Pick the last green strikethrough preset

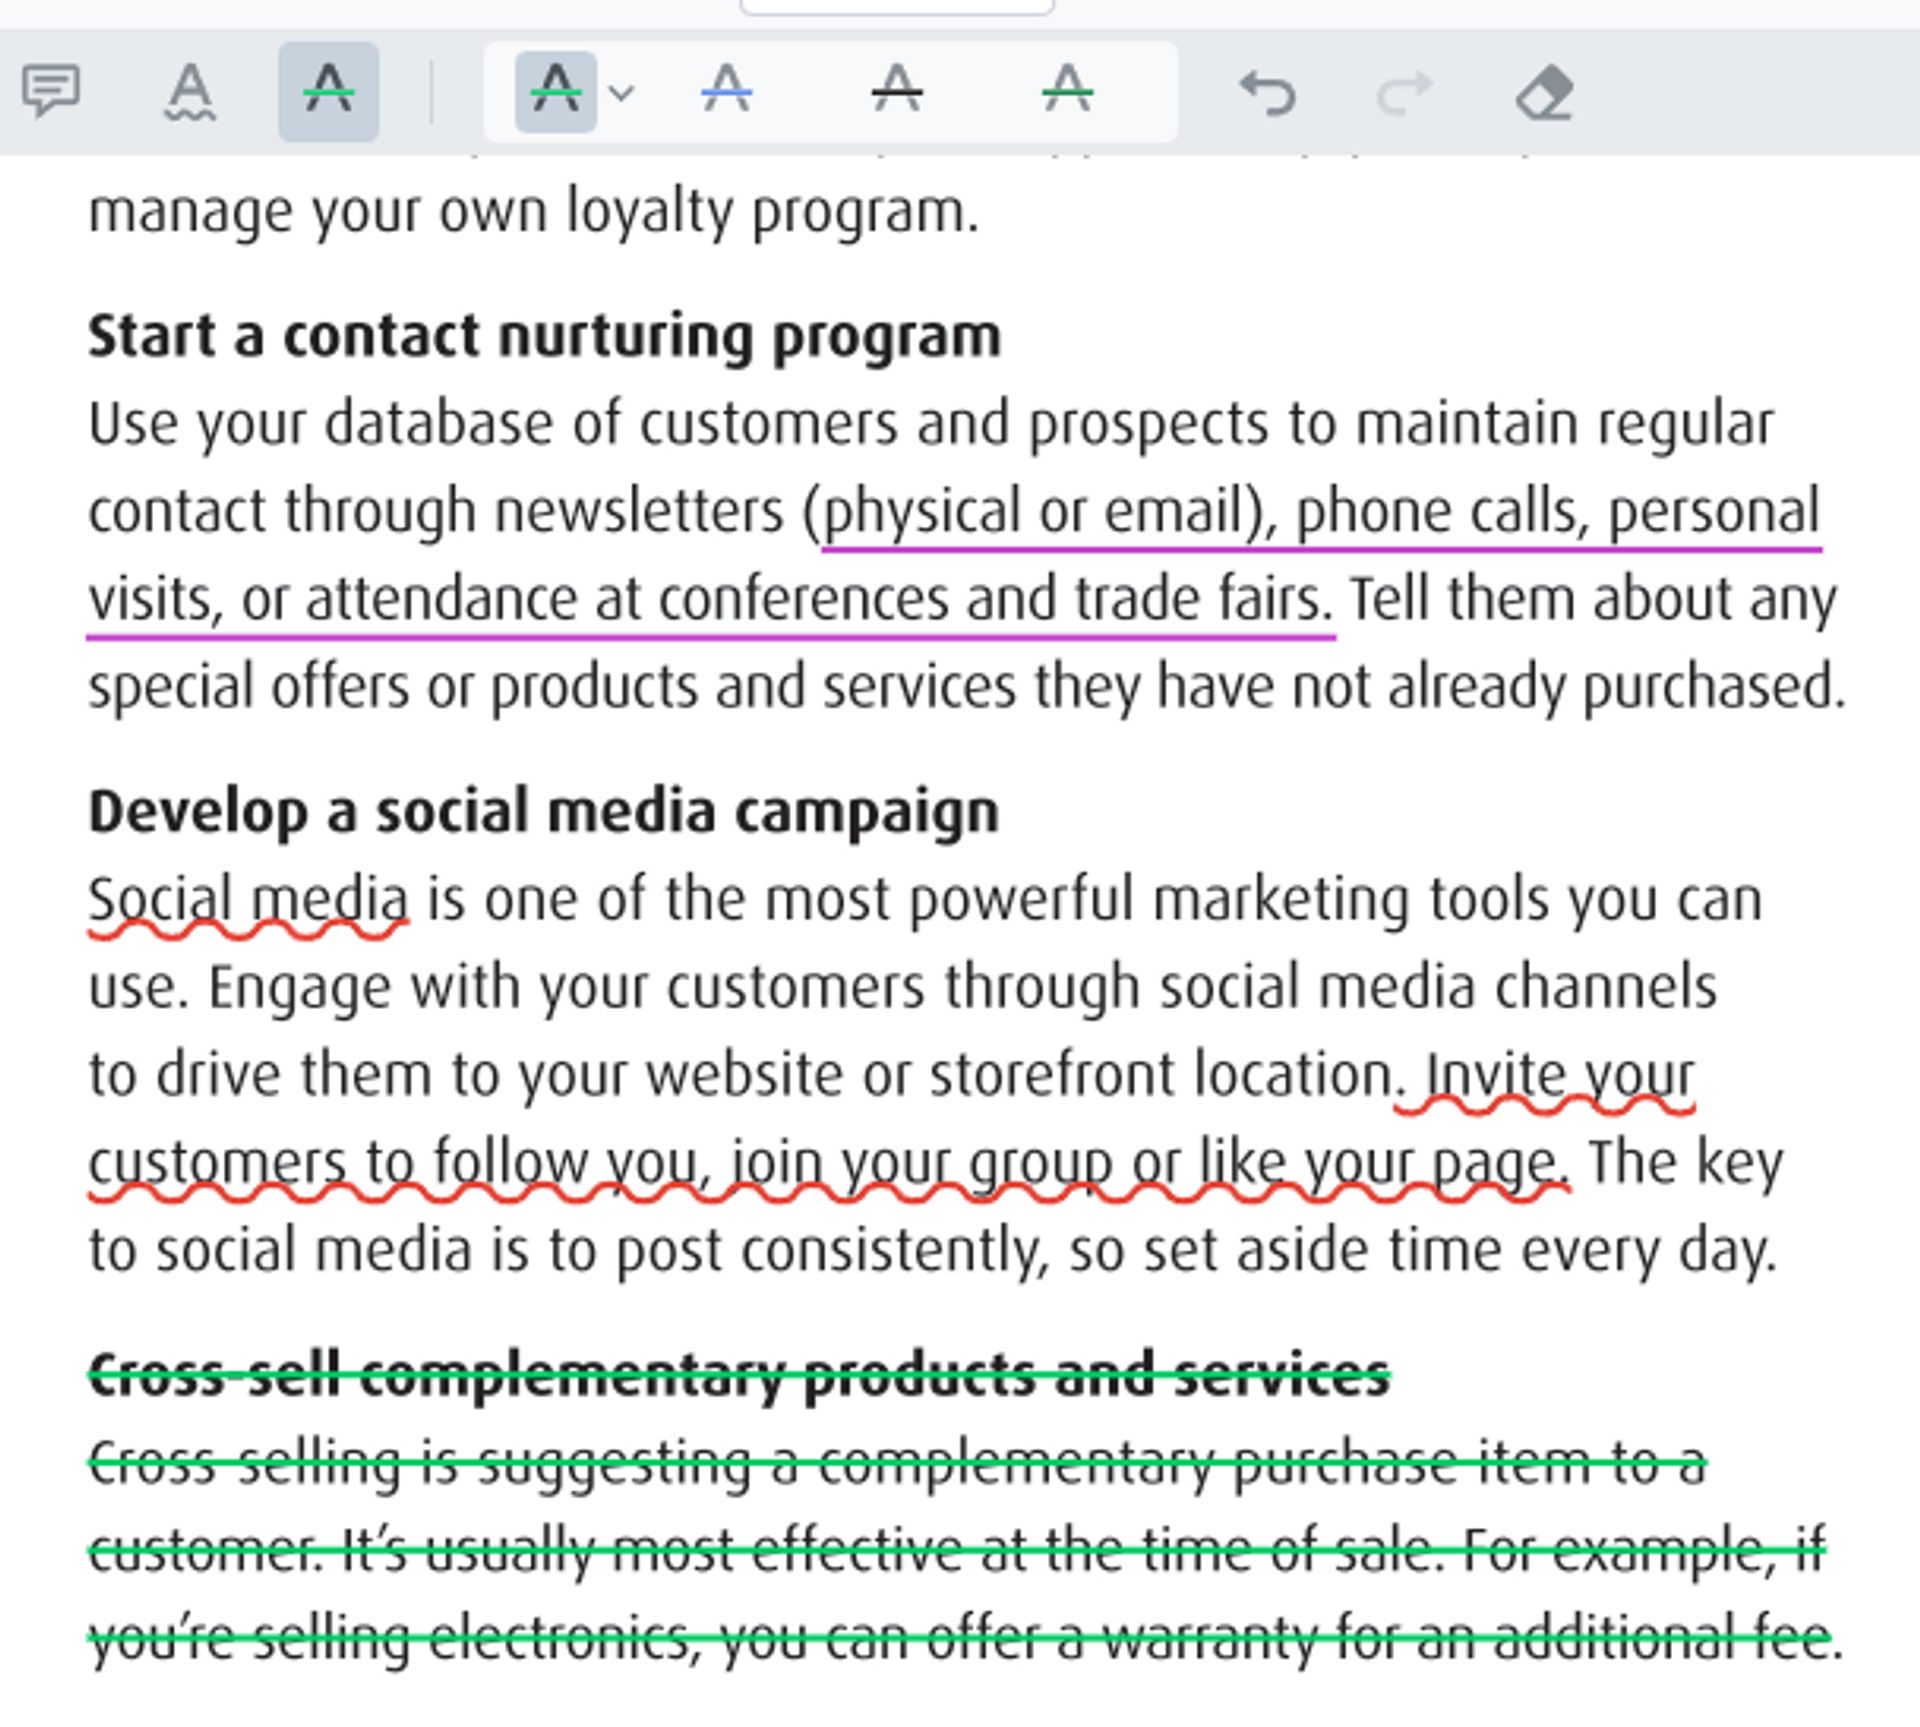pos(1068,91)
